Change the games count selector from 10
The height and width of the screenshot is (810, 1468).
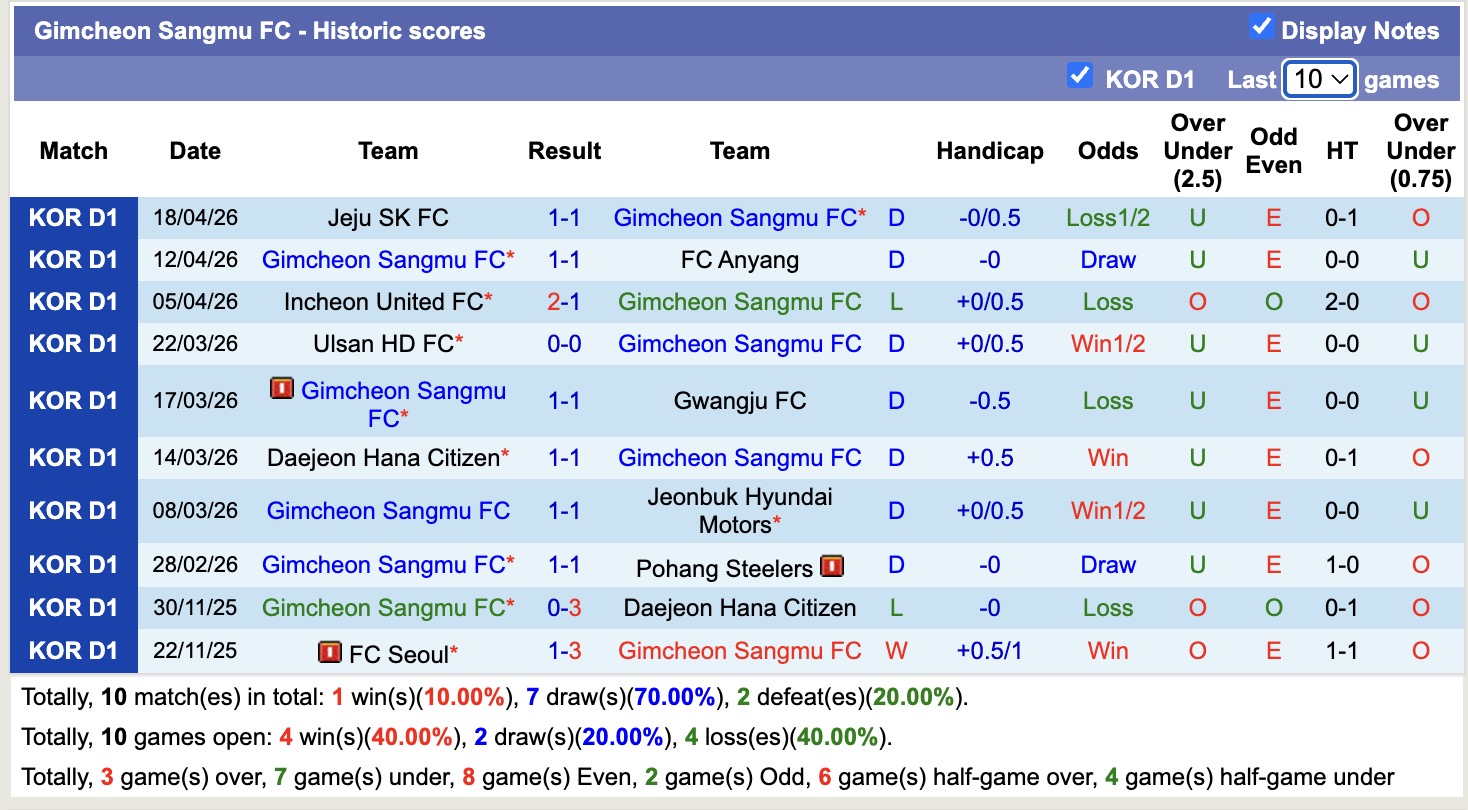[1320, 78]
